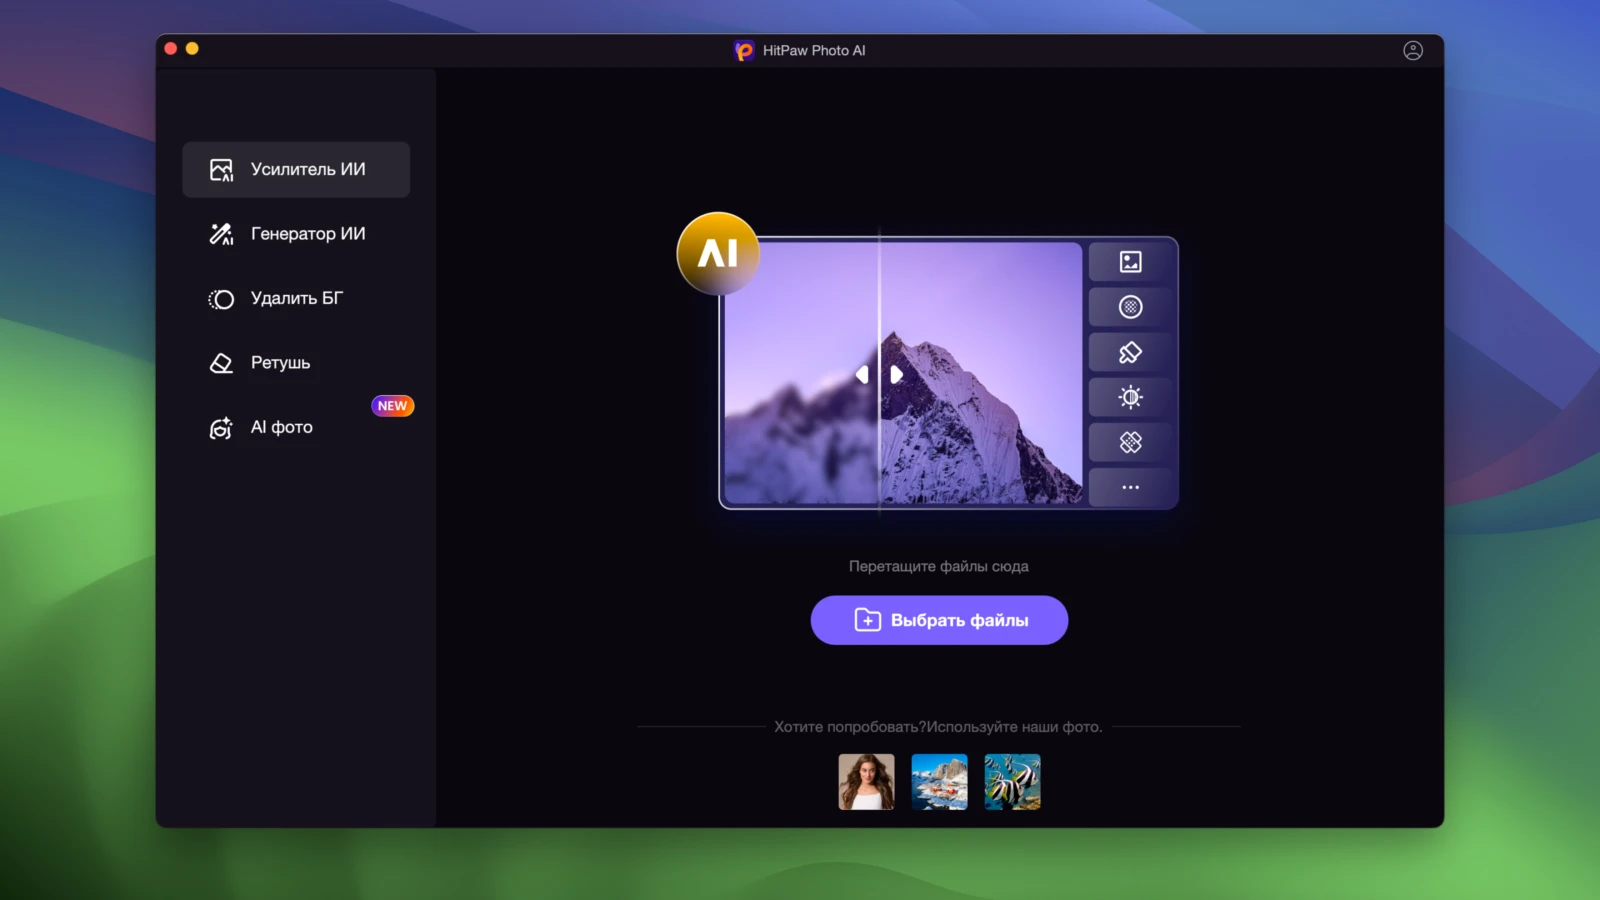The height and width of the screenshot is (900, 1600).
Task: Open the Ретушь section
Action: (296, 363)
